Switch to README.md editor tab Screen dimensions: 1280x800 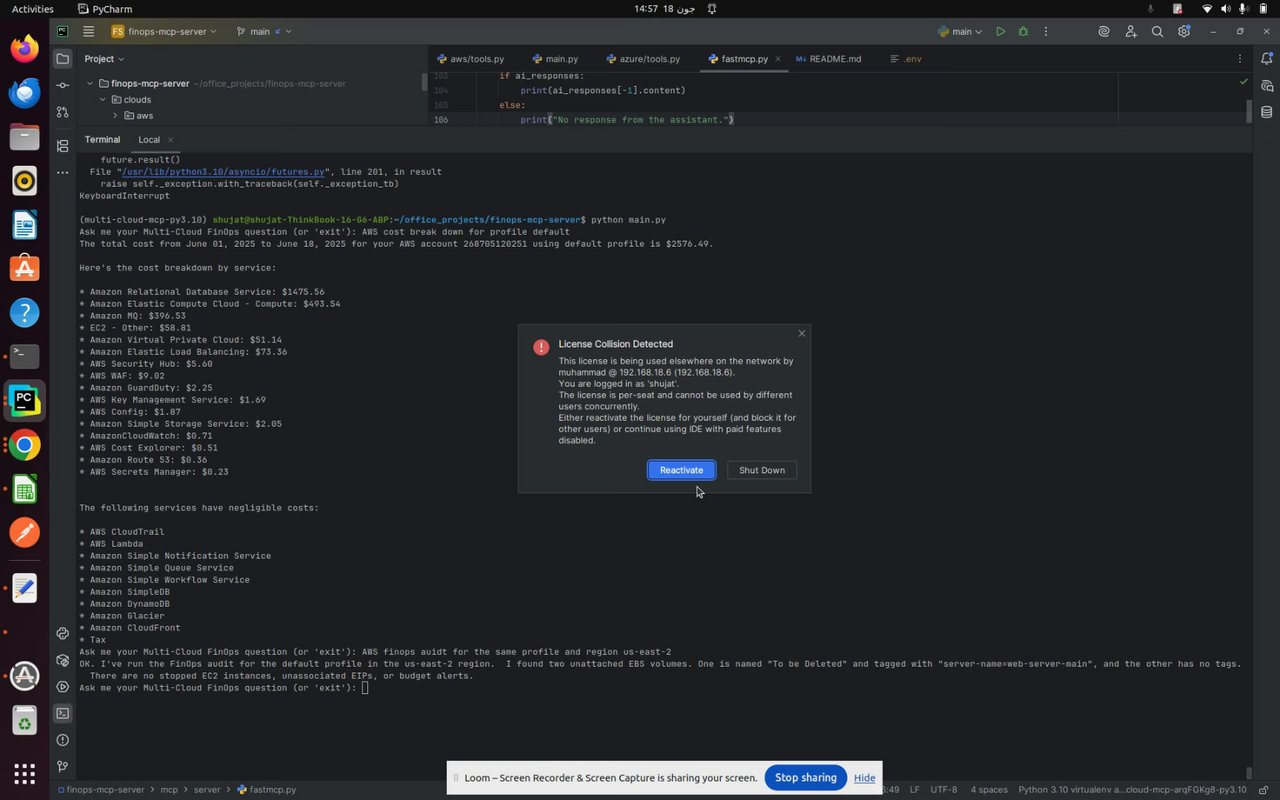click(829, 59)
